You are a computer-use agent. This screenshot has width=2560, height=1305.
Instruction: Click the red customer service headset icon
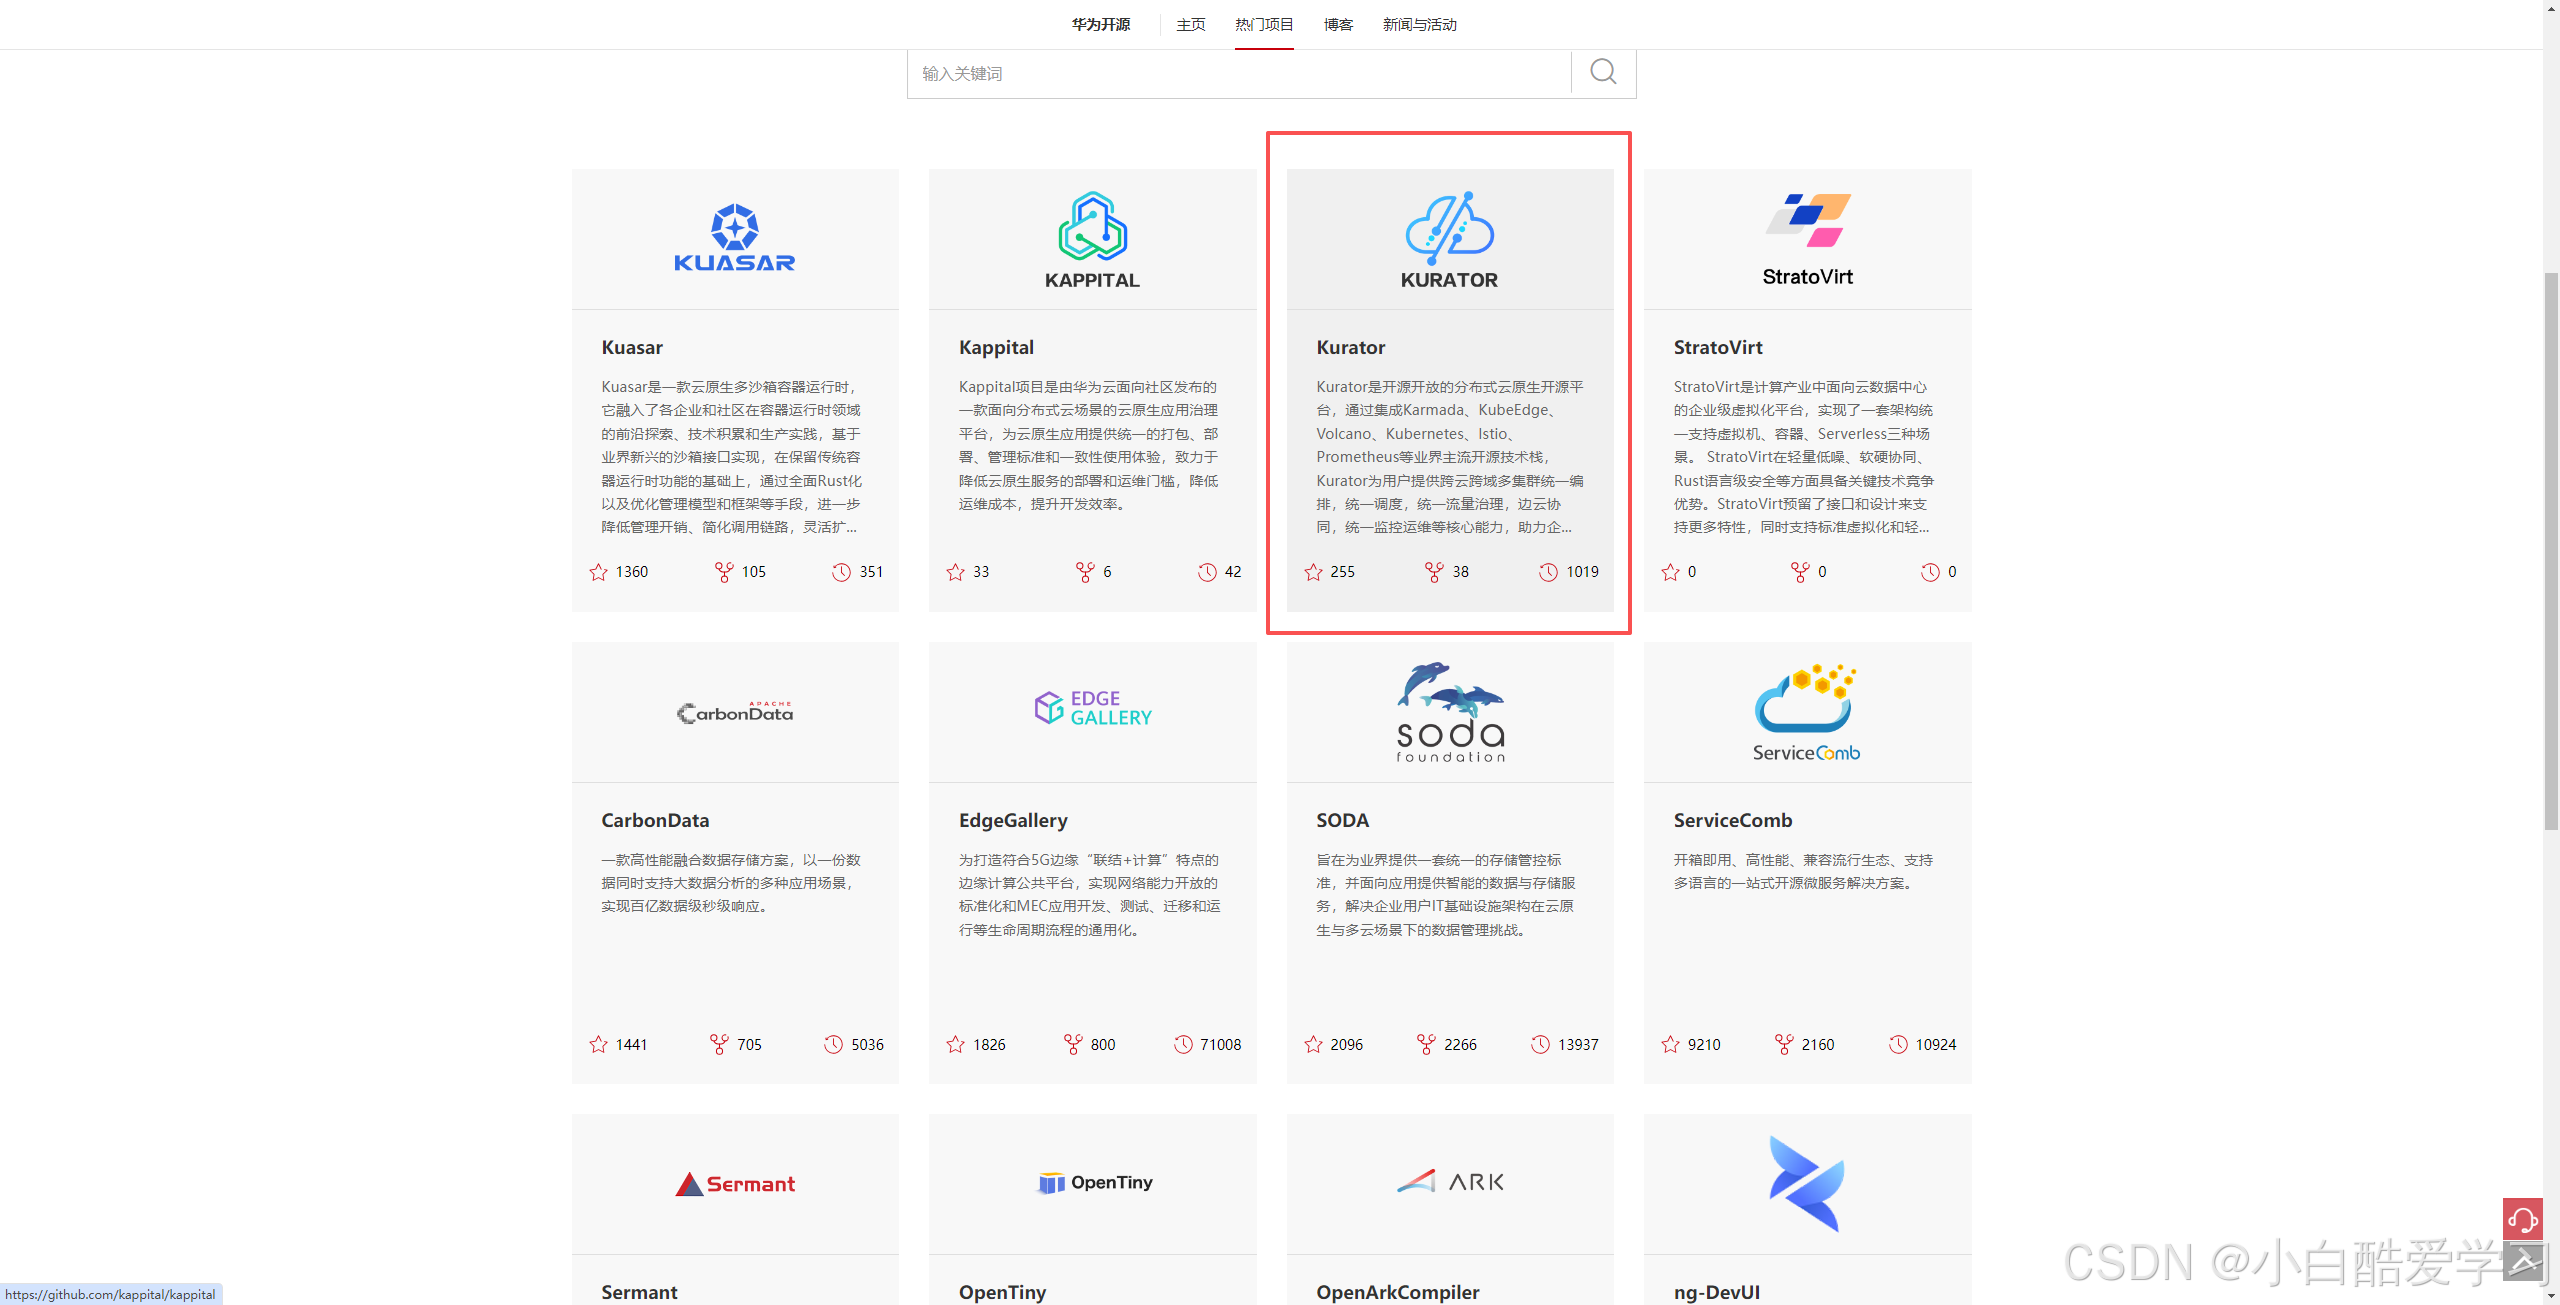[x=2522, y=1219]
